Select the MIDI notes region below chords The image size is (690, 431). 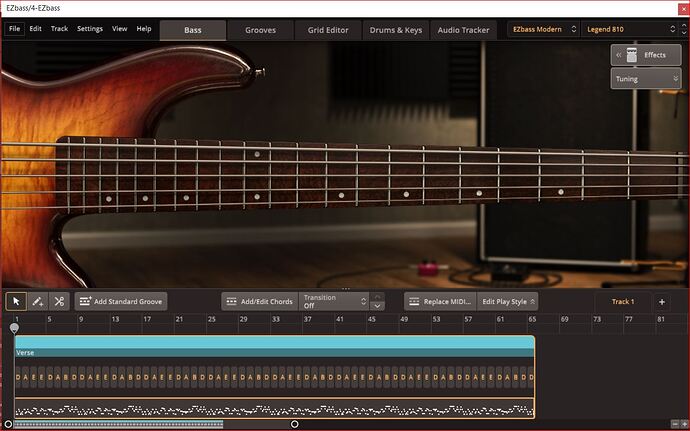pyautogui.click(x=275, y=409)
